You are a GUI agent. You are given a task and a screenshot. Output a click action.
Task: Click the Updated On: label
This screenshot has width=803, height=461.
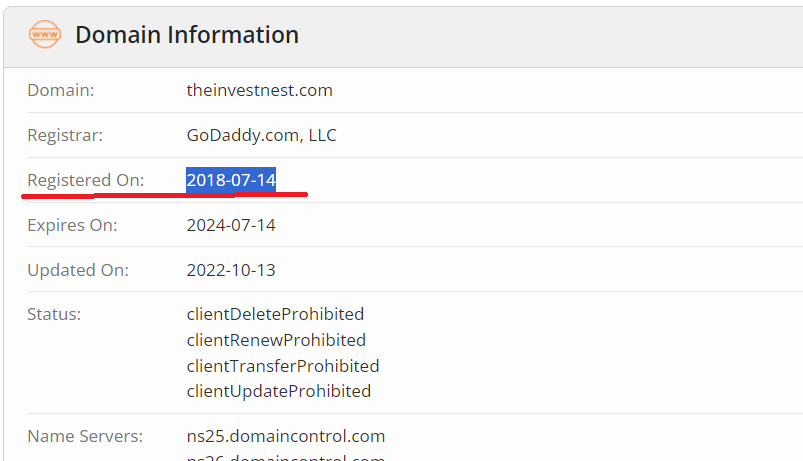point(78,270)
